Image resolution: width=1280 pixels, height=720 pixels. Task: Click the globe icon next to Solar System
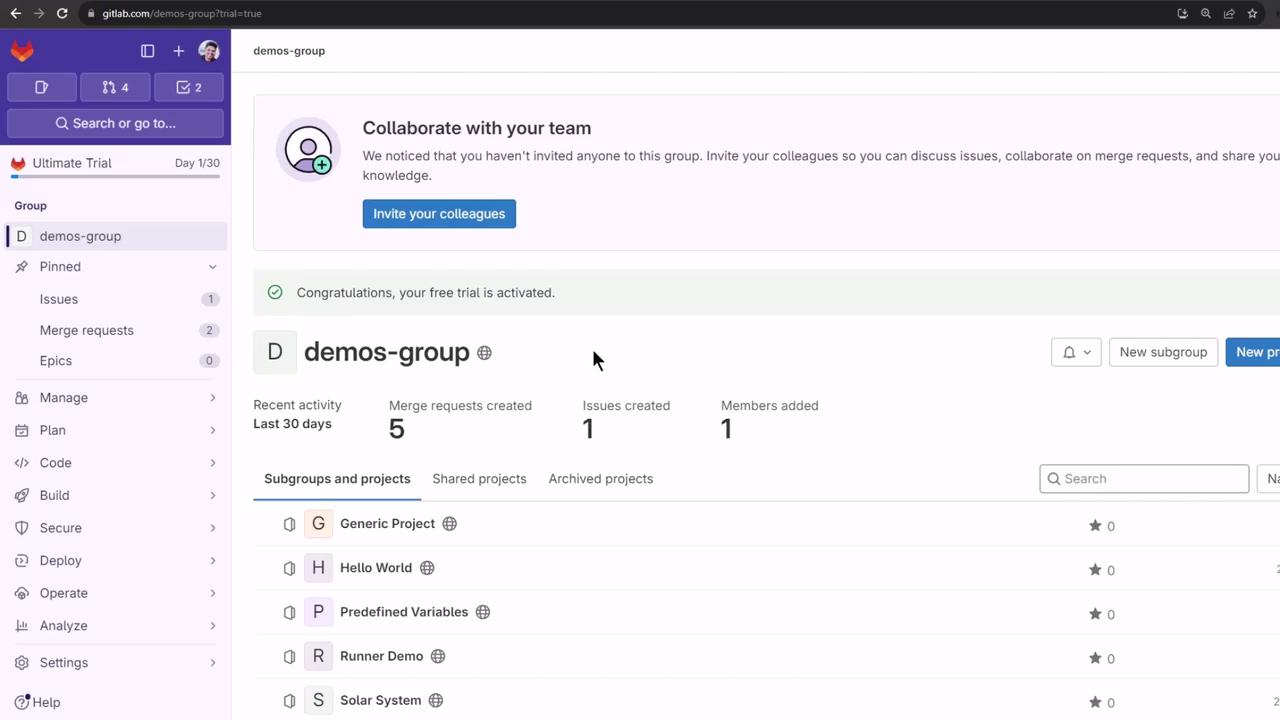click(x=436, y=700)
